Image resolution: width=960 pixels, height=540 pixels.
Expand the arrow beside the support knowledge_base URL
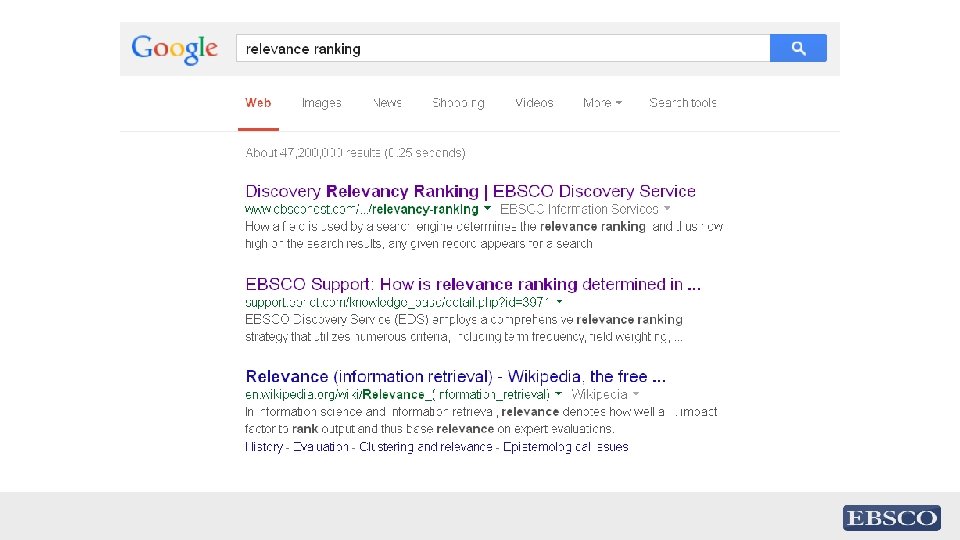pyautogui.click(x=559, y=302)
